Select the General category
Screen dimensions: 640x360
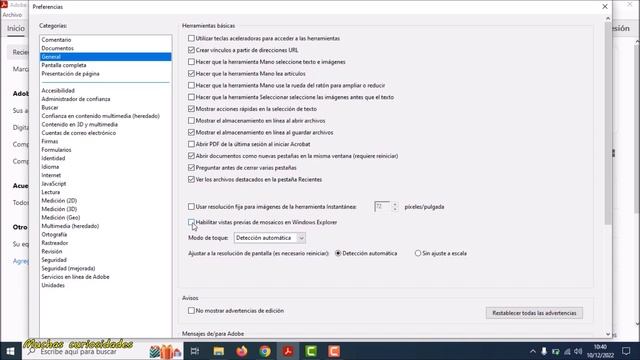(105, 57)
